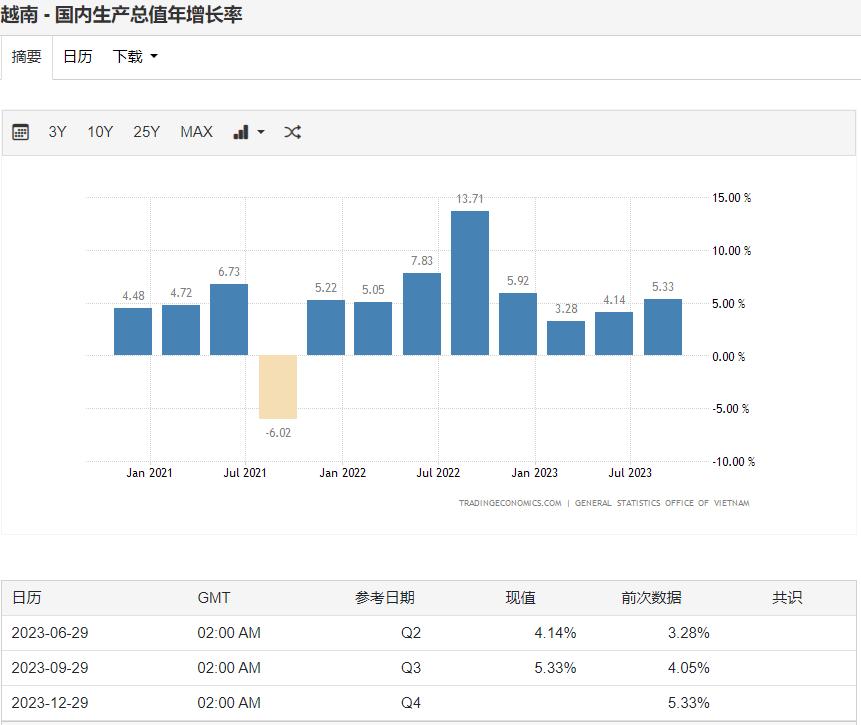Select the 25Y time range
The height and width of the screenshot is (725, 861).
click(146, 131)
